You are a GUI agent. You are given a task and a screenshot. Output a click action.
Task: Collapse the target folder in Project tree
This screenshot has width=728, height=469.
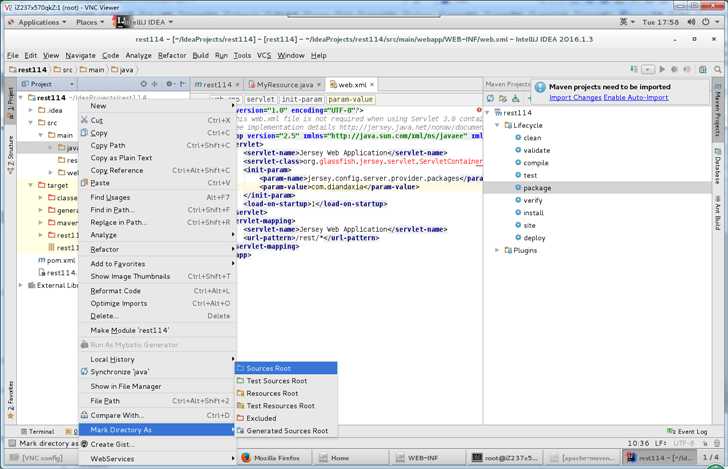[31, 185]
